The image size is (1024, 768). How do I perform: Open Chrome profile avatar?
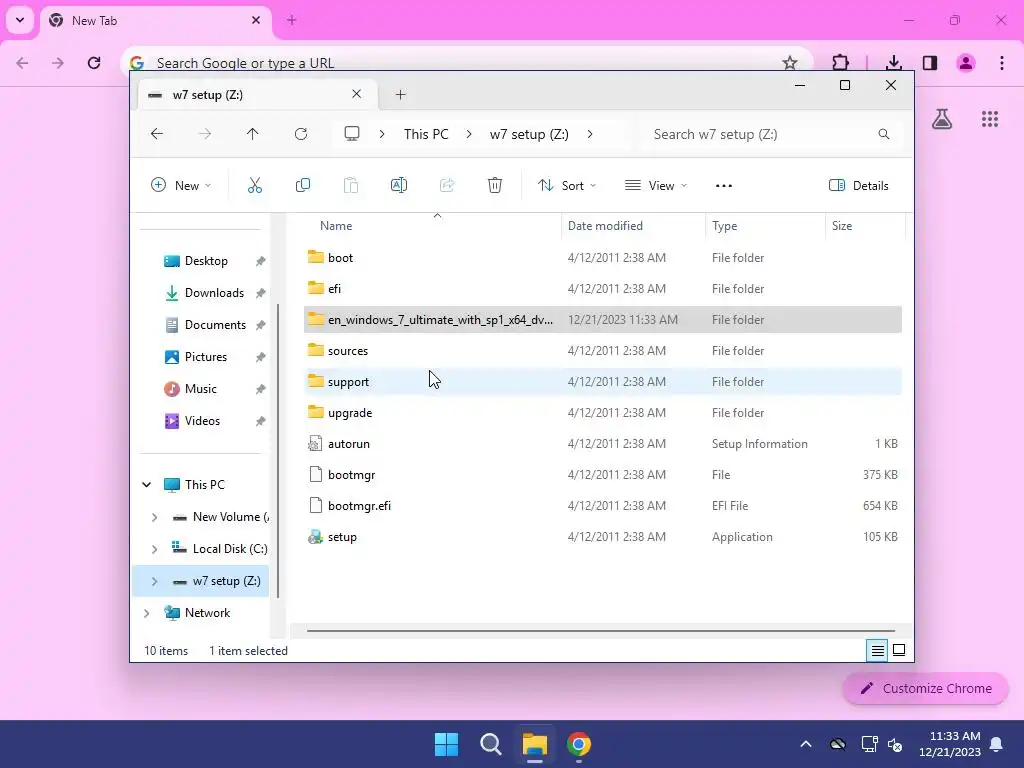pos(966,63)
